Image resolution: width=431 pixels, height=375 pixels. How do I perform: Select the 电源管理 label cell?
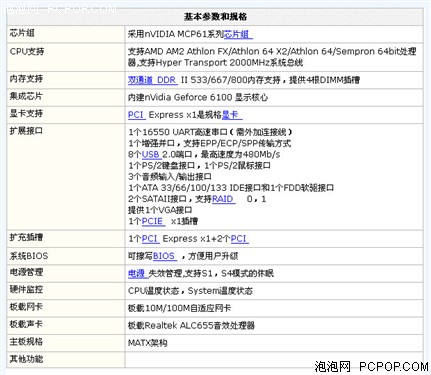point(66,273)
